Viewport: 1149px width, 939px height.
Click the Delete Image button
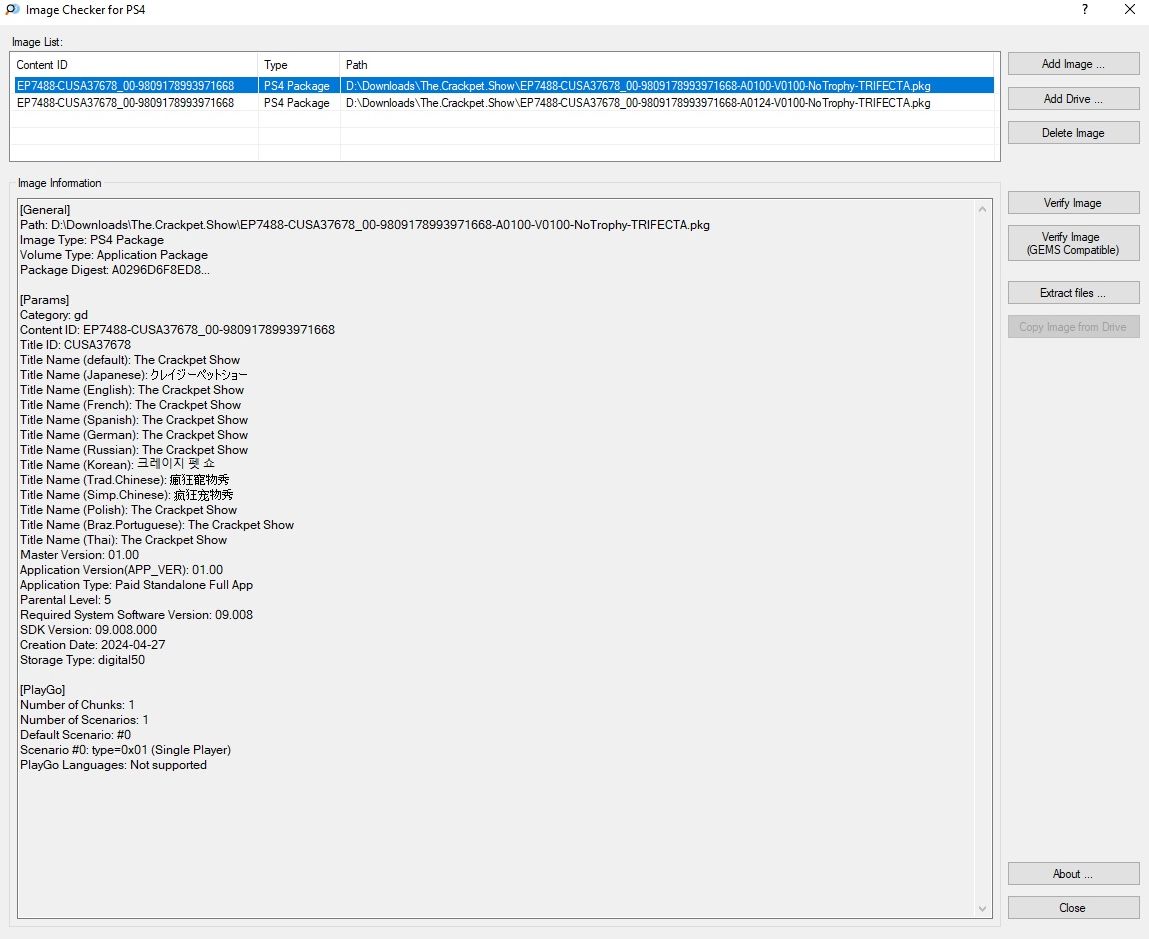(x=1073, y=133)
